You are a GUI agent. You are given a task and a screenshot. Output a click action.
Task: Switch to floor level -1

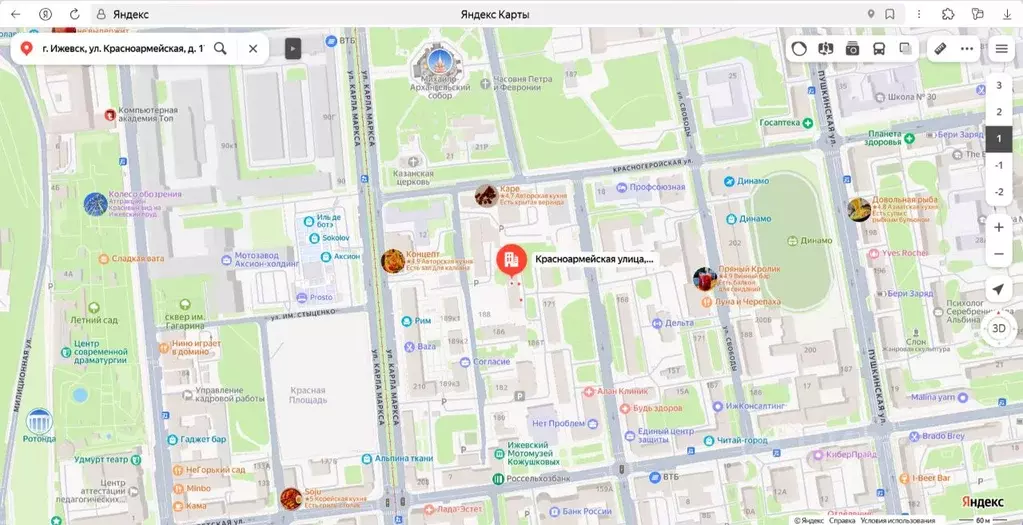999,166
